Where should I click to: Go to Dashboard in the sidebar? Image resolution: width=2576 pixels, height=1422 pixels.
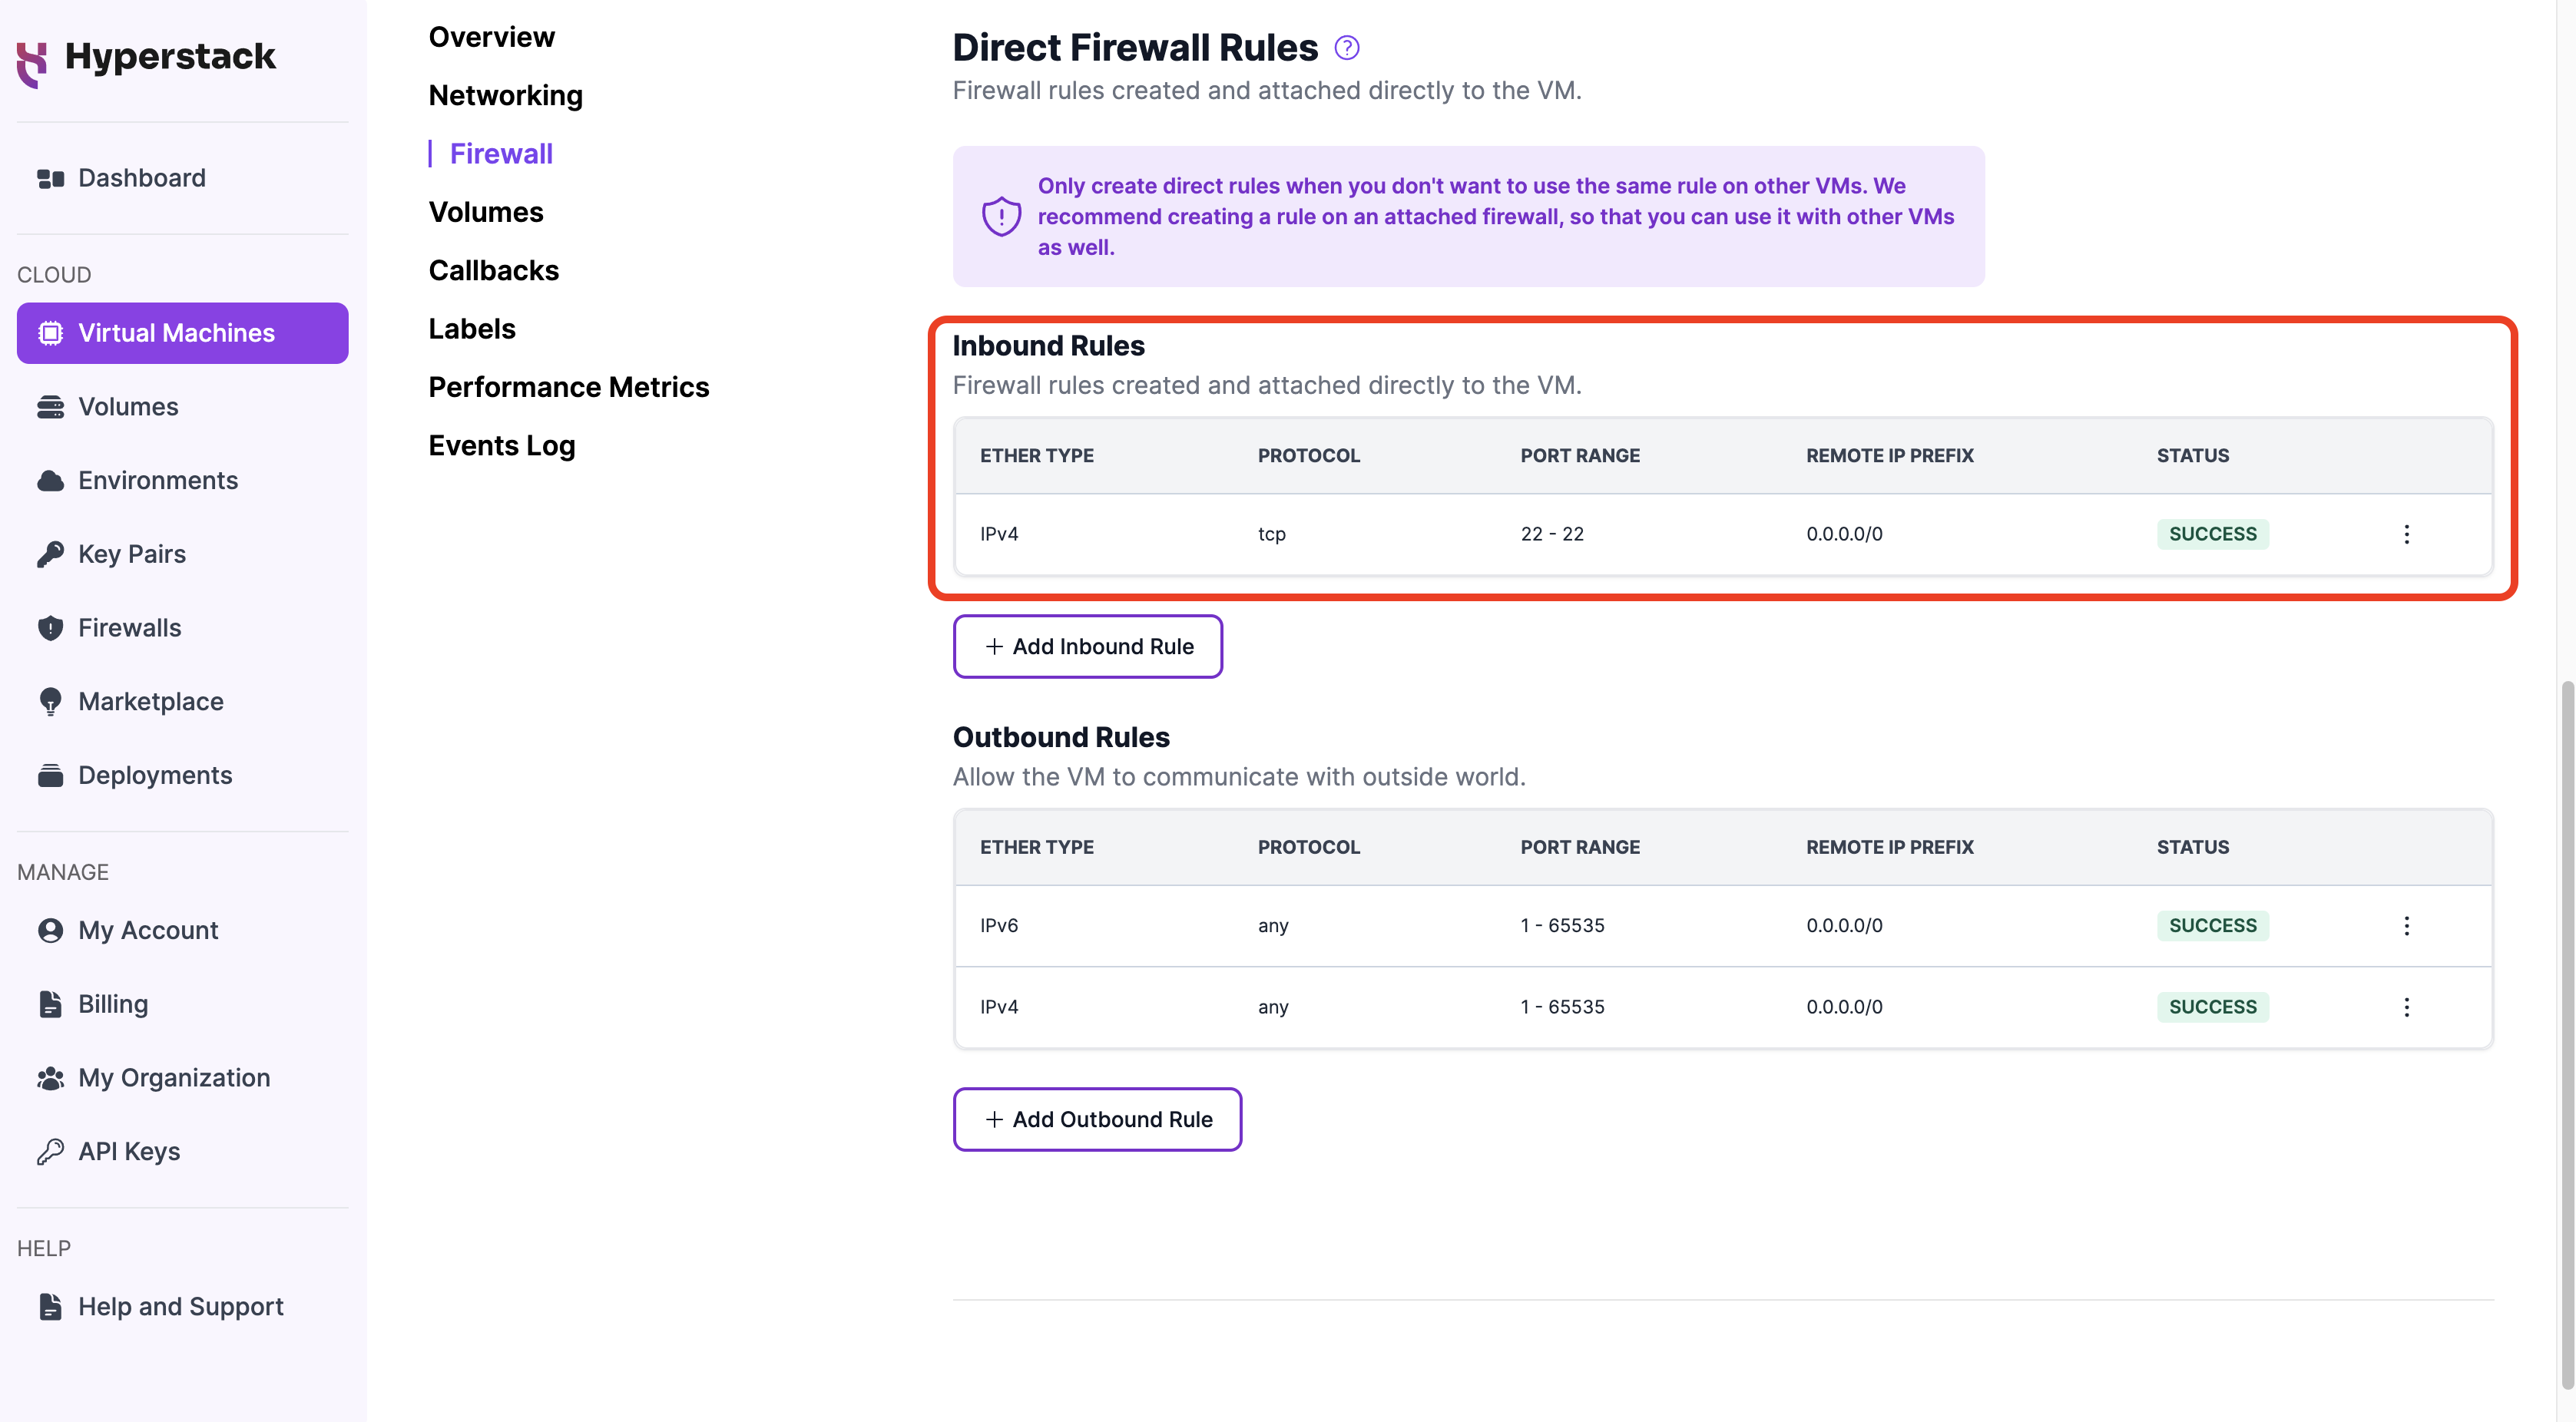pyautogui.click(x=182, y=178)
